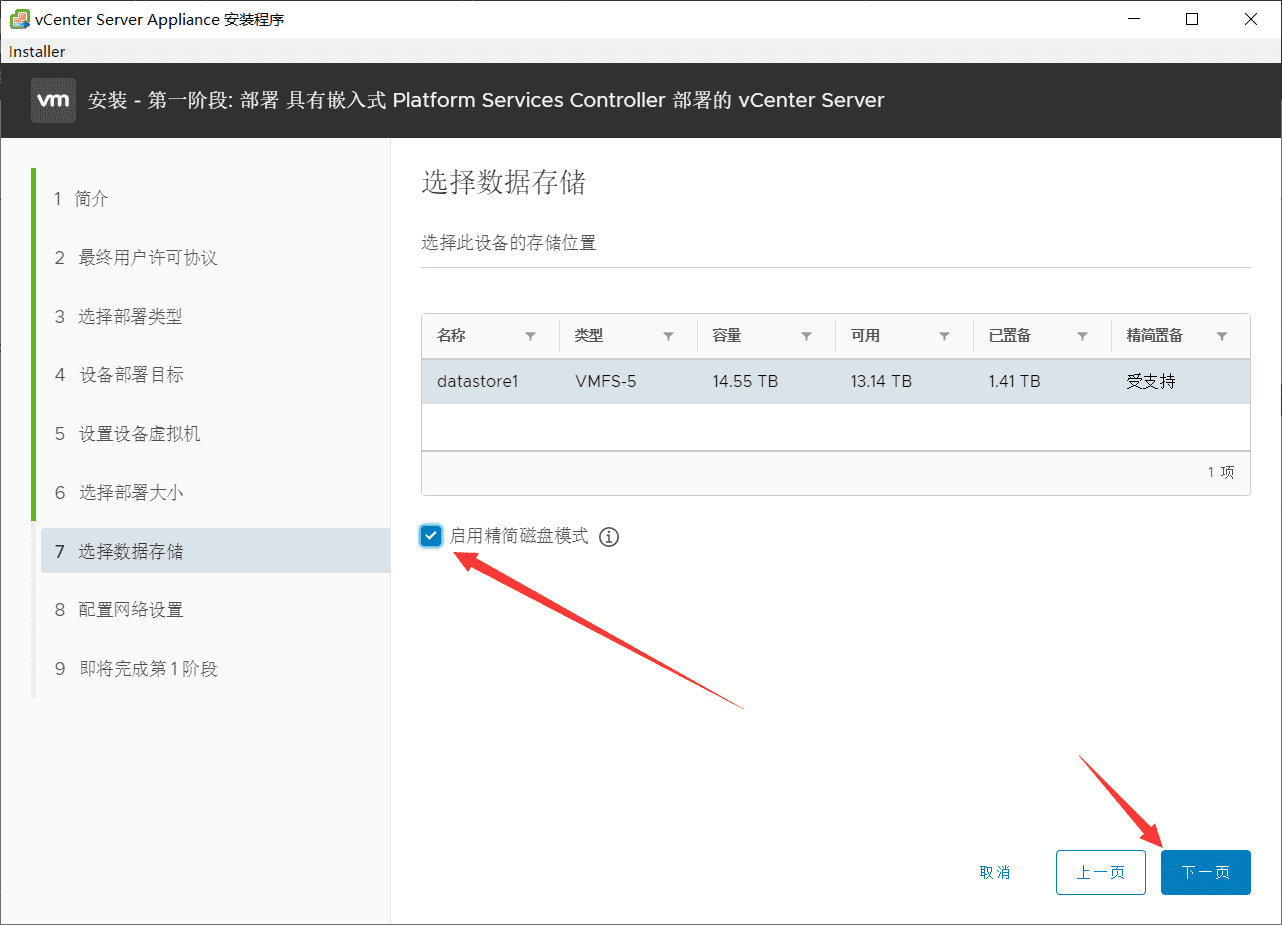1282x925 pixels.
Task: Click the 13.14 TB free cell
Action: coord(881,382)
